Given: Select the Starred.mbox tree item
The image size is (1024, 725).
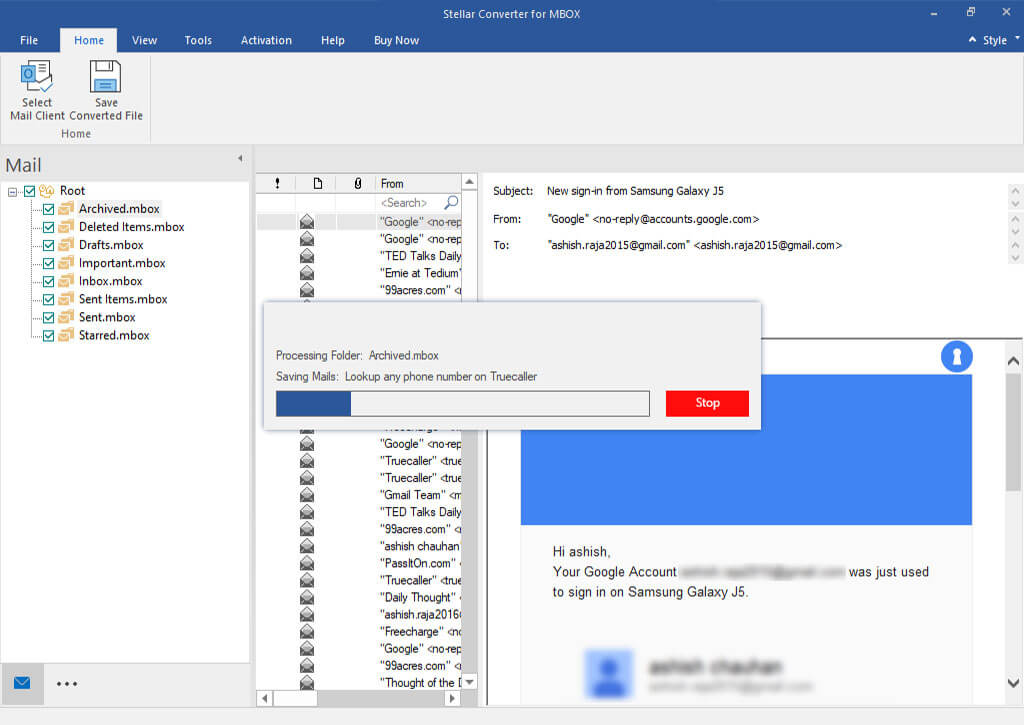Looking at the screenshot, I should (x=114, y=335).
